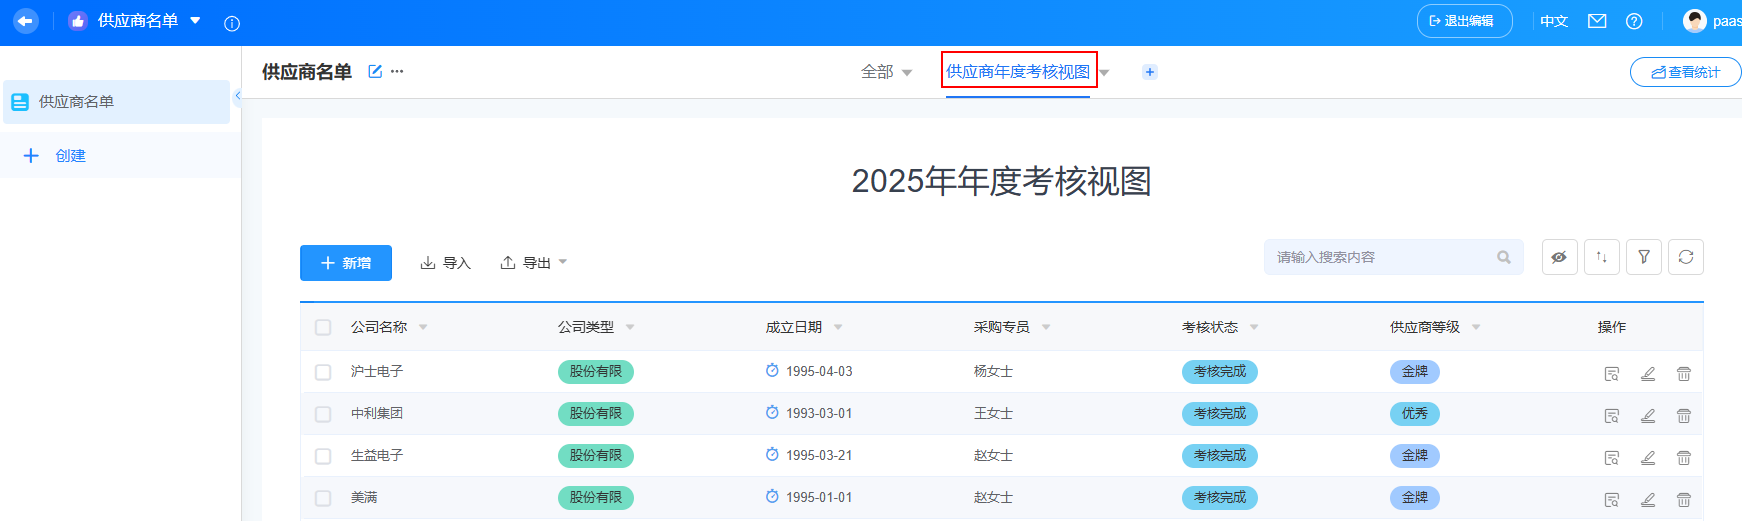Check the 生益电子 row checkbox

(x=323, y=456)
